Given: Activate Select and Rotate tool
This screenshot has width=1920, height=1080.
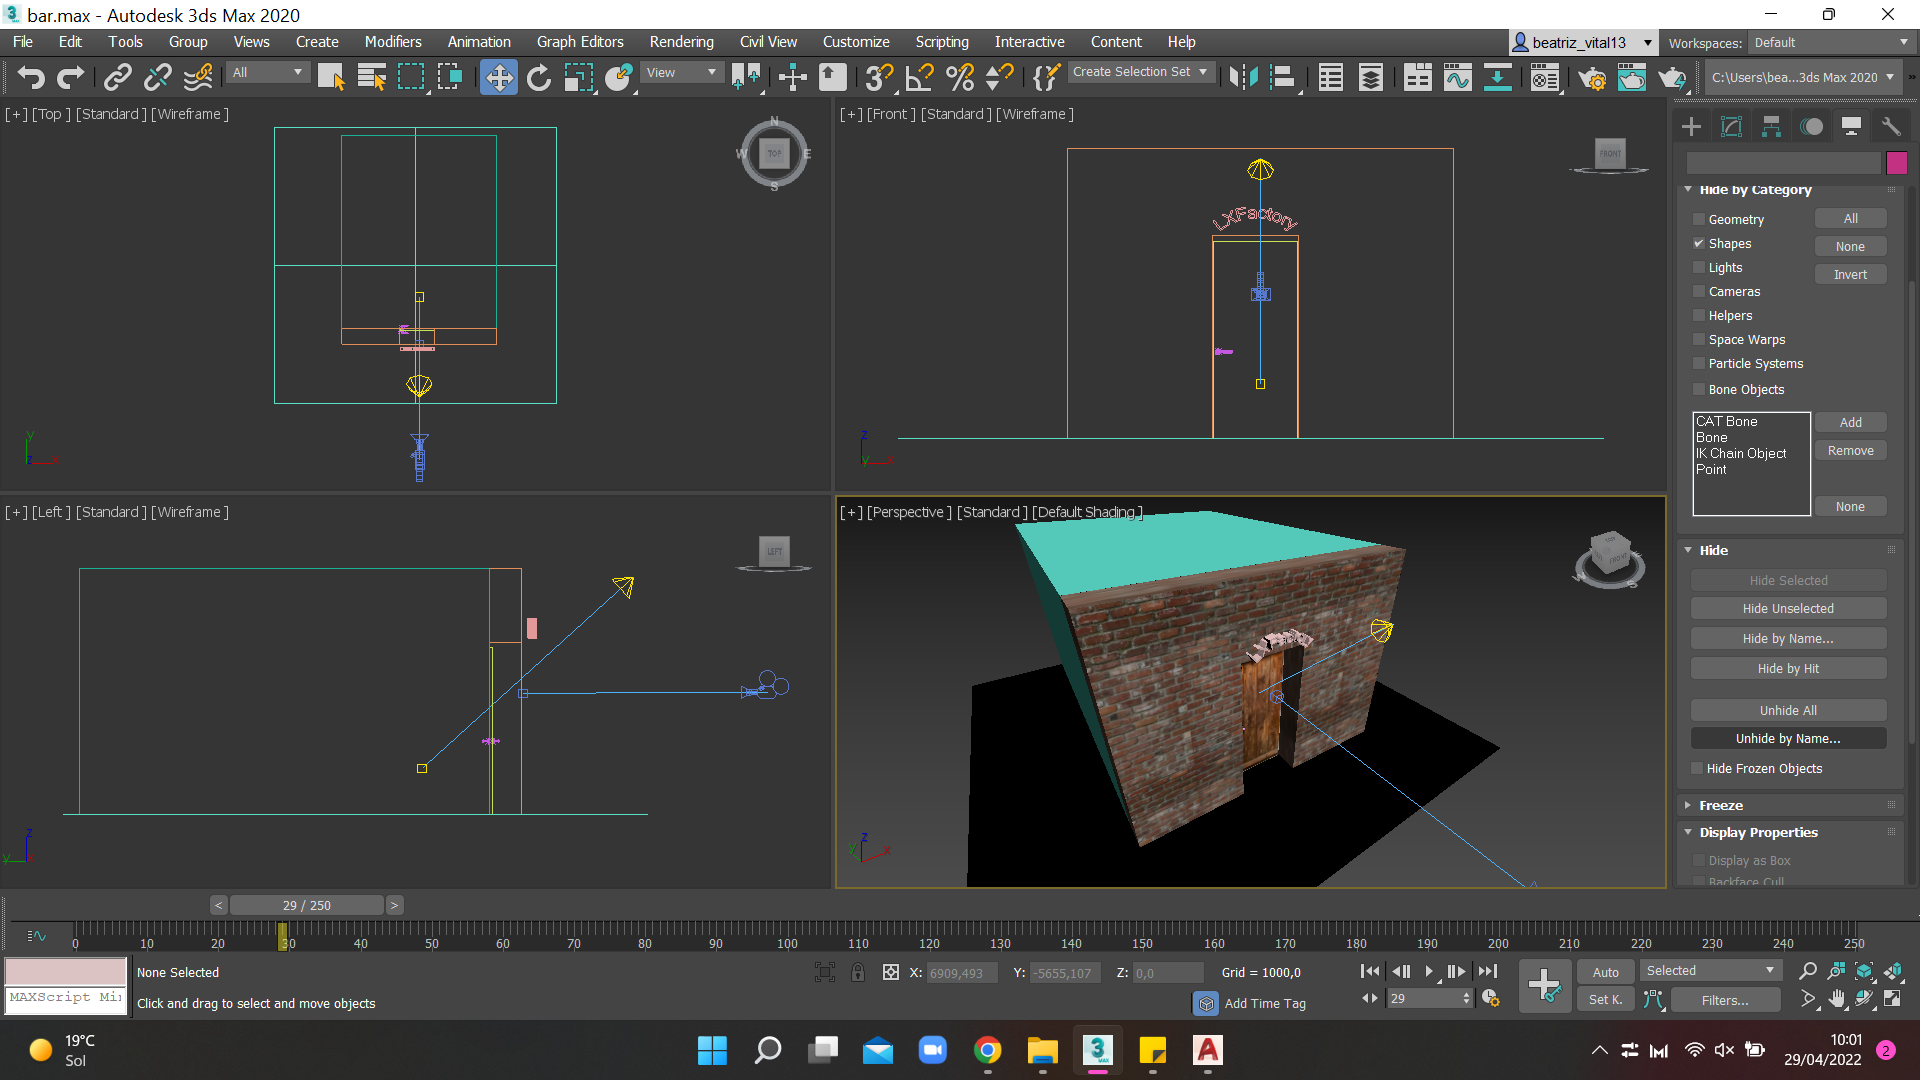Looking at the screenshot, I should [x=539, y=77].
